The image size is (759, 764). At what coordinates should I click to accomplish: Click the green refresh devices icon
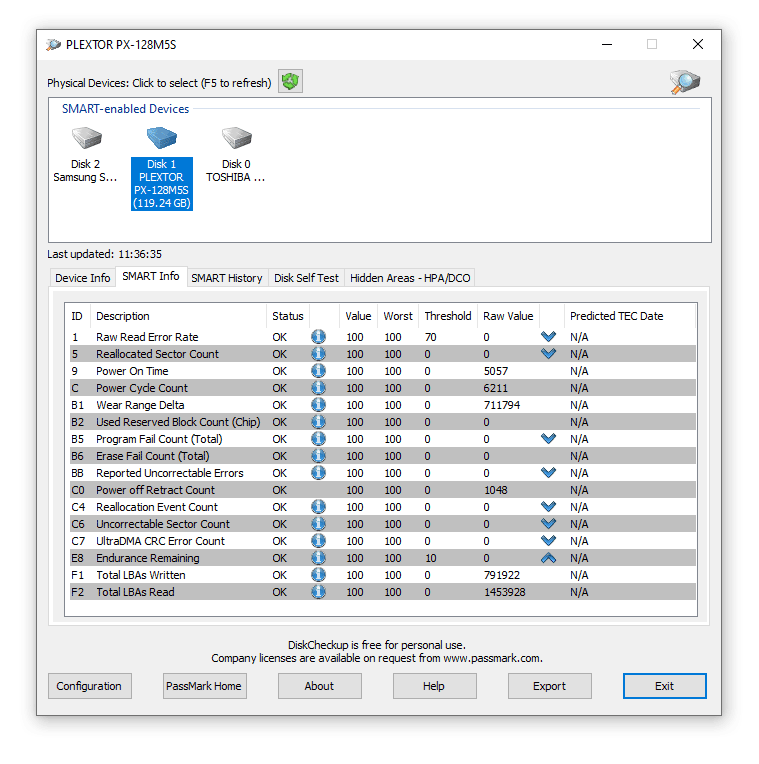[x=290, y=81]
